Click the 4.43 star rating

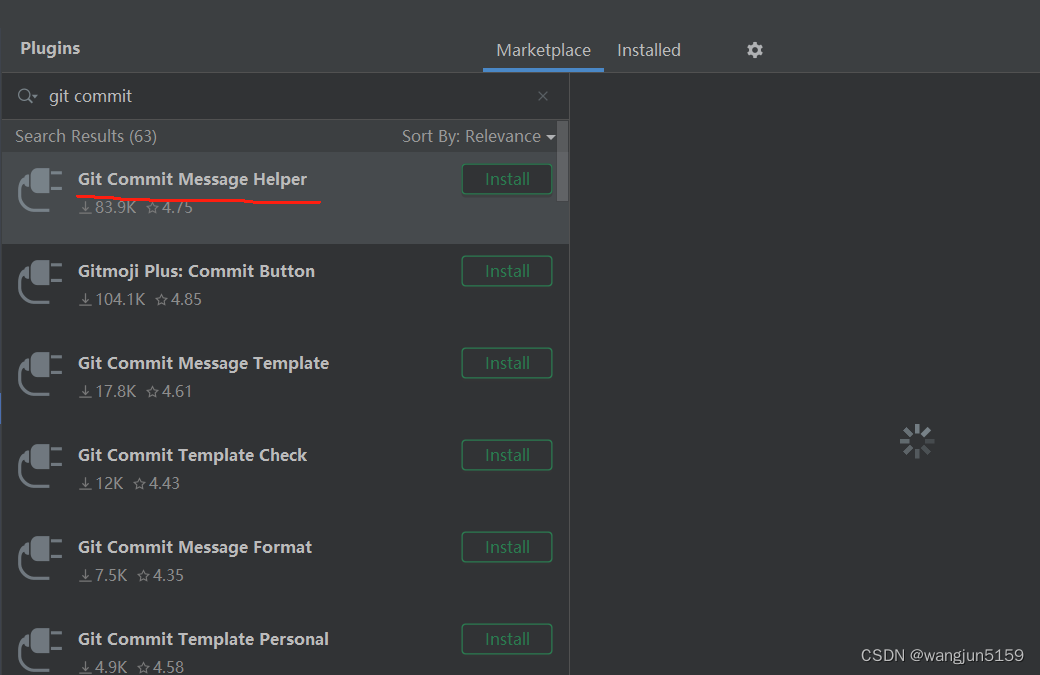pyautogui.click(x=157, y=483)
